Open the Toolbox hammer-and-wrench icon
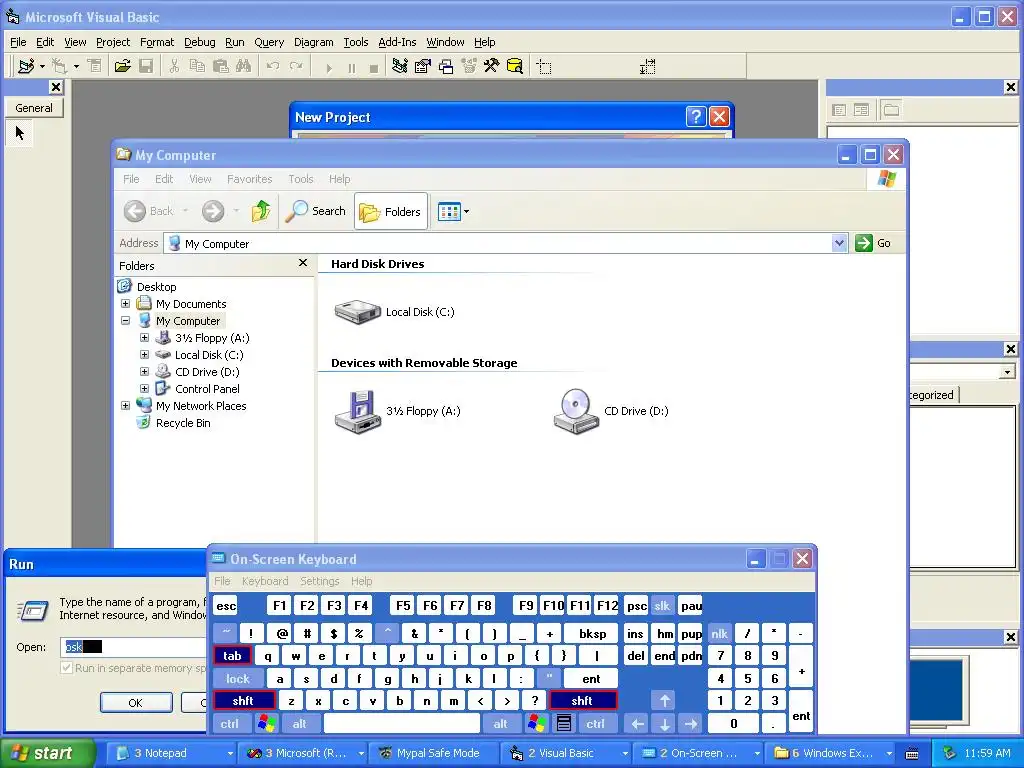This screenshot has width=1024, height=768. click(492, 66)
